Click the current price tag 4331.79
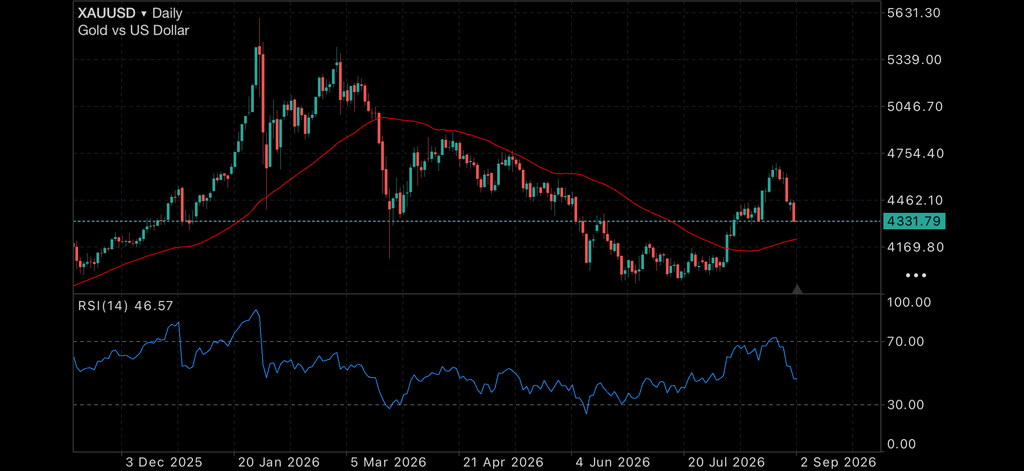 tap(914, 221)
